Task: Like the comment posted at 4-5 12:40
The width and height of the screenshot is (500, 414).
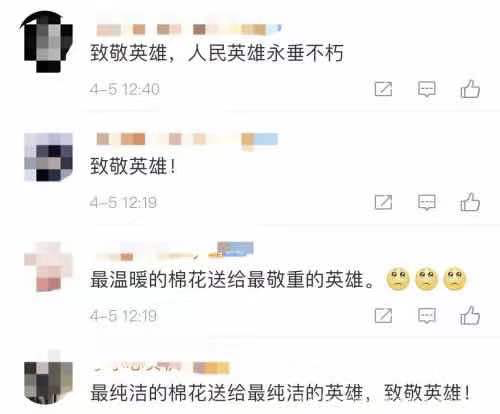Action: pyautogui.click(x=470, y=89)
